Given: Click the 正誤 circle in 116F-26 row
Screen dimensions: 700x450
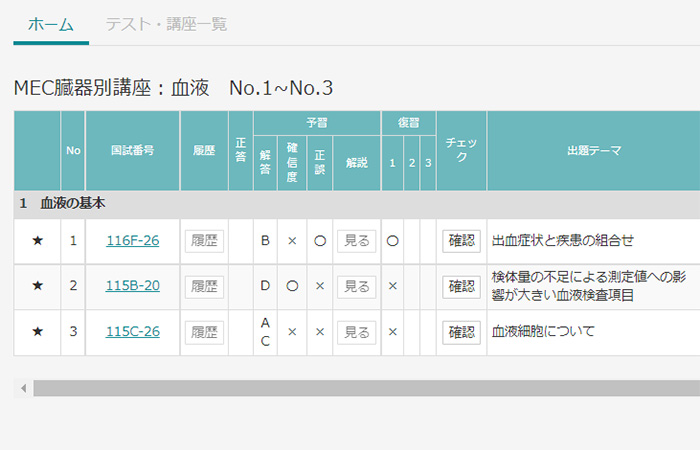Looking at the screenshot, I should [320, 241].
